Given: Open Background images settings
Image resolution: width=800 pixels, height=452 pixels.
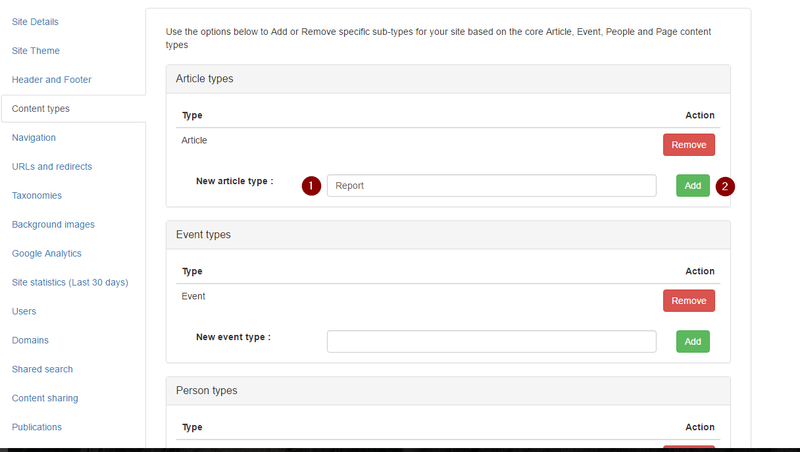Looking at the screenshot, I should pos(53,224).
